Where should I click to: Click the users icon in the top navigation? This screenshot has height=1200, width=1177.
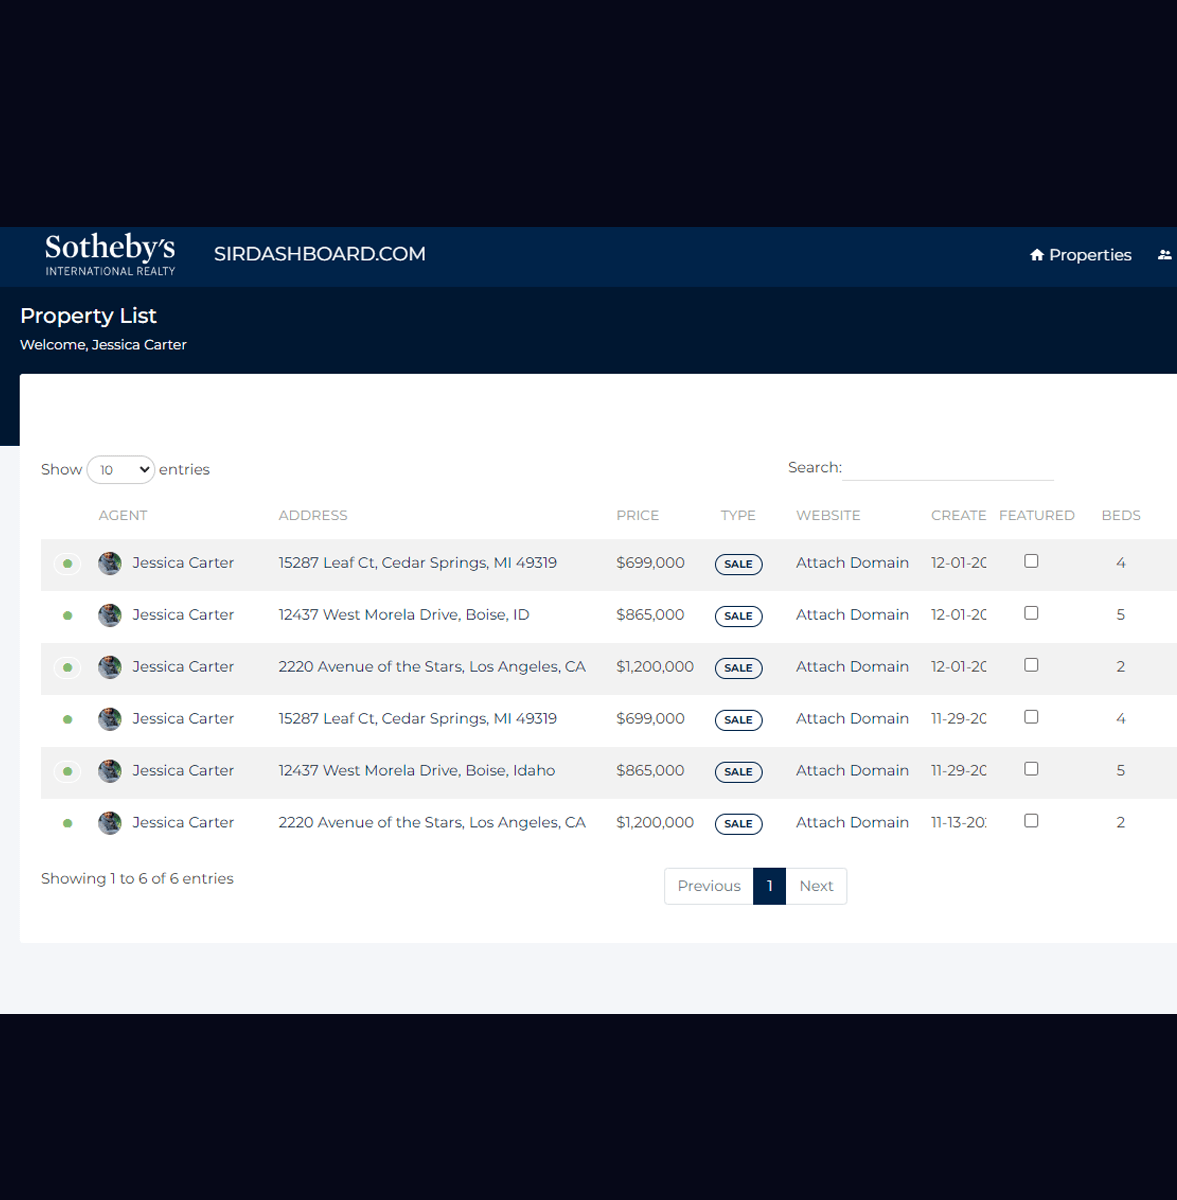pos(1164,255)
